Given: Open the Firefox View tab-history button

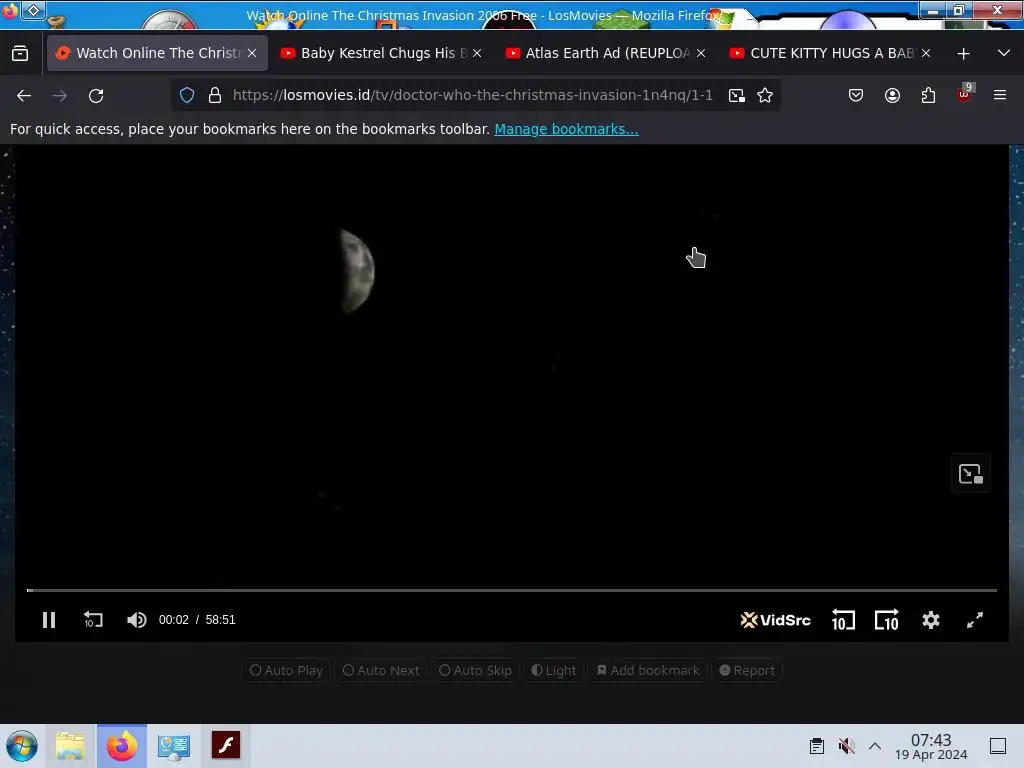Looking at the screenshot, I should pyautogui.click(x=20, y=53).
